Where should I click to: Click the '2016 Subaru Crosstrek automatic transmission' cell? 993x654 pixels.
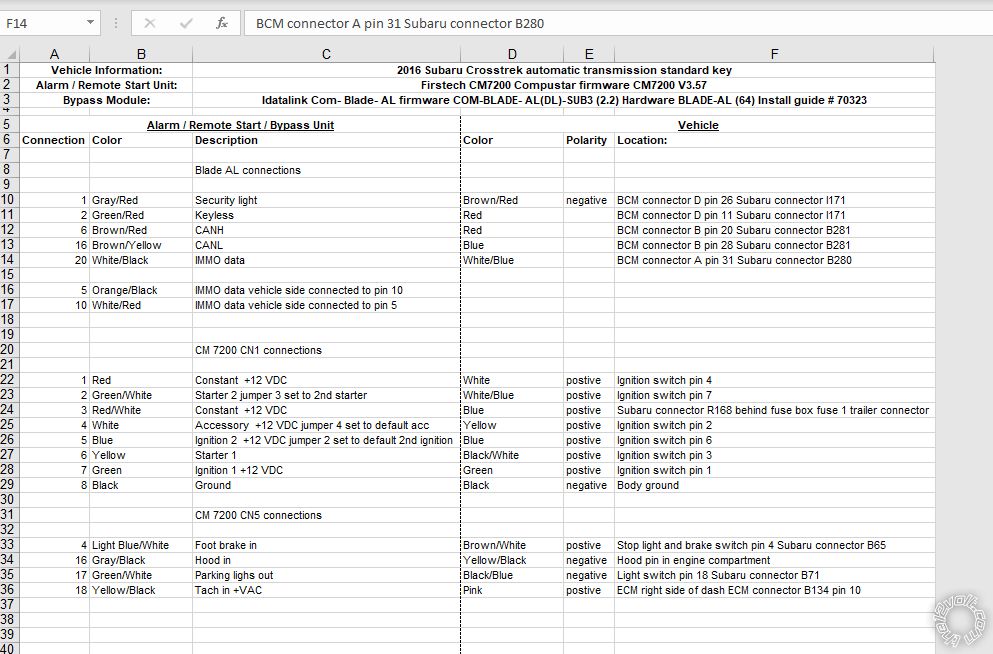pyautogui.click(x=564, y=70)
